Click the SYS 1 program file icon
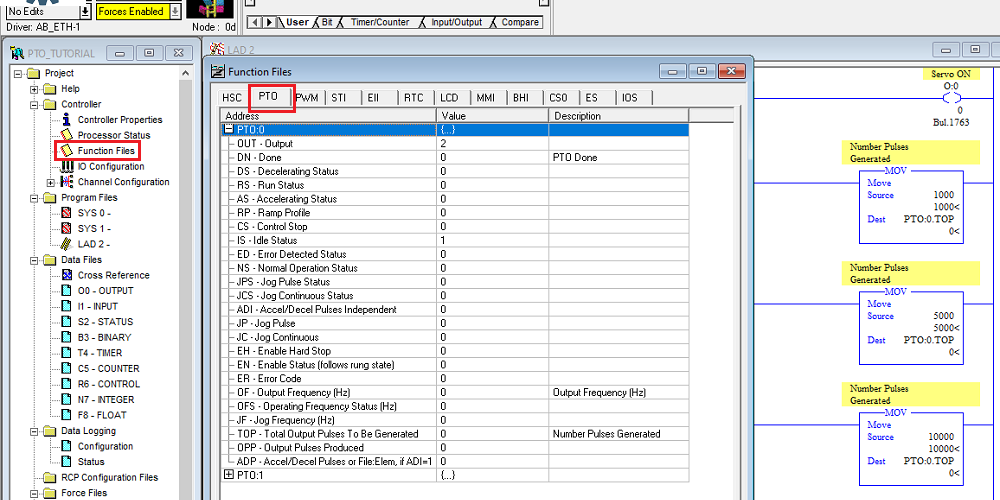1000x500 pixels. [66, 228]
